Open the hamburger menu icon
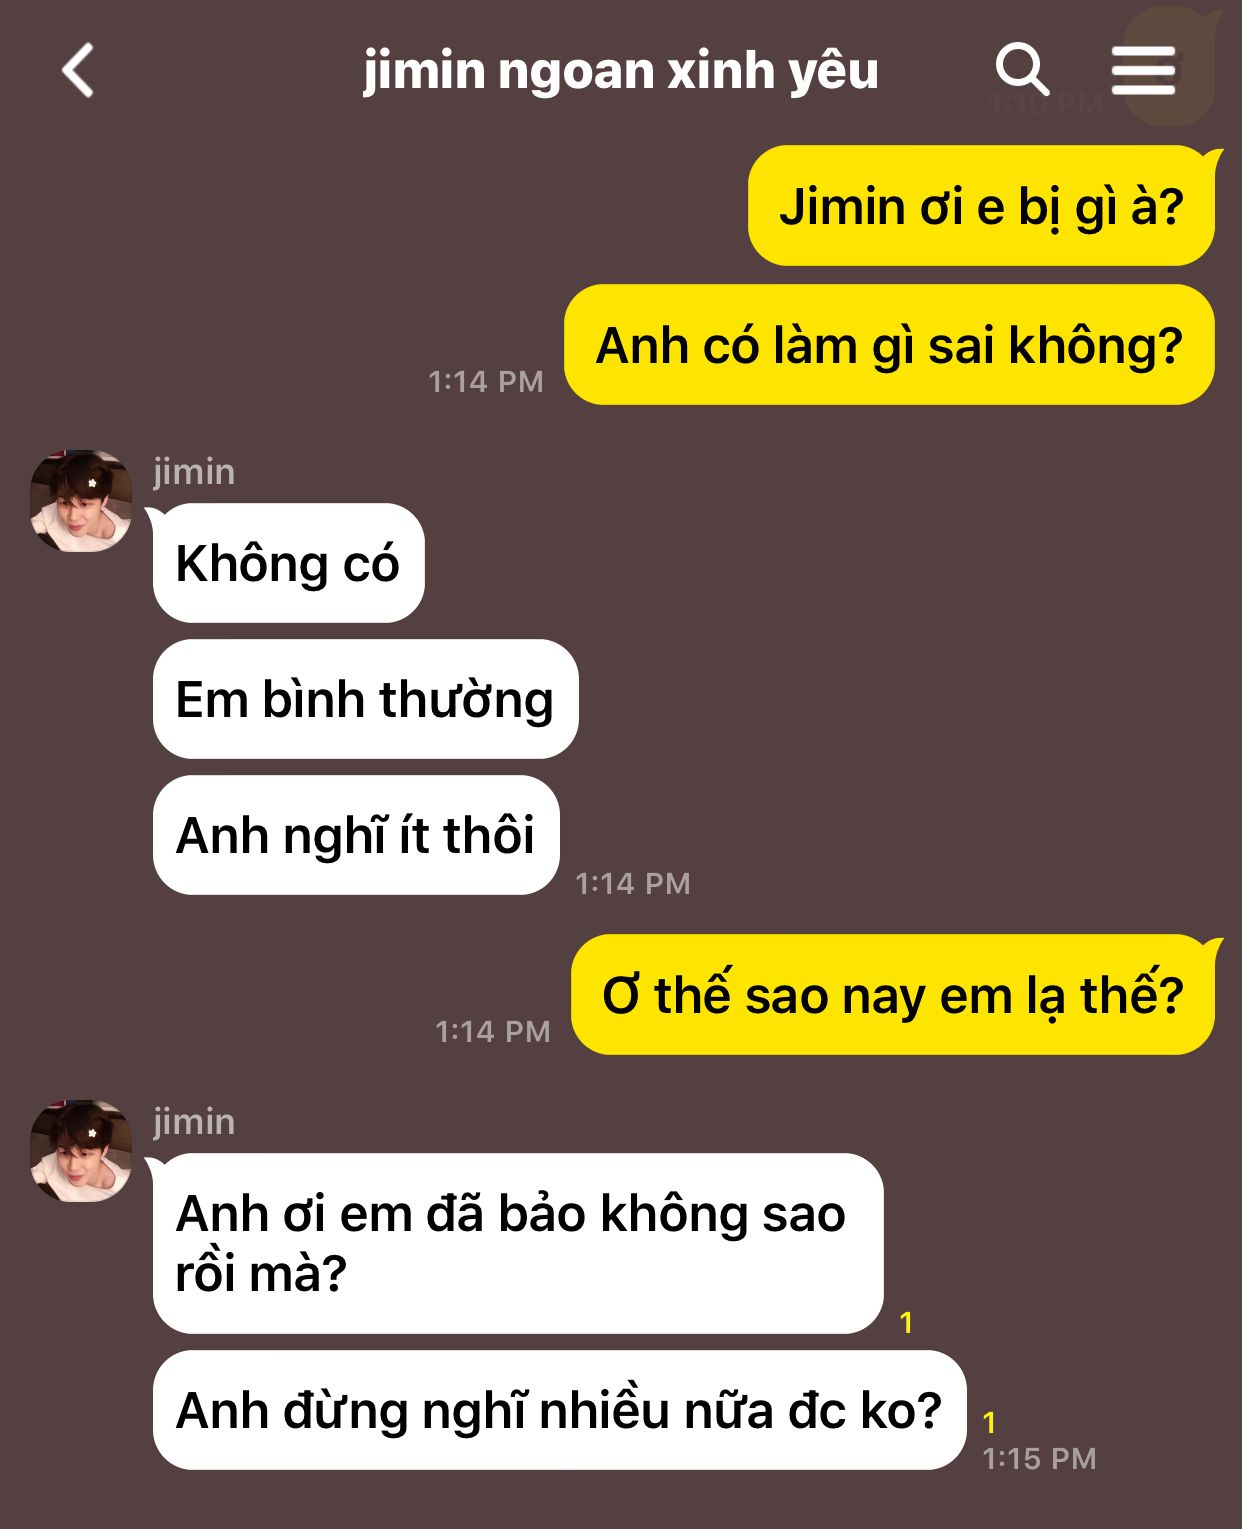 (1143, 70)
